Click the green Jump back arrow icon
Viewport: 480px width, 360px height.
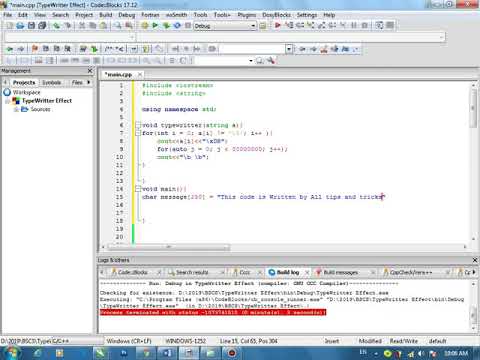pyautogui.click(x=10, y=49)
